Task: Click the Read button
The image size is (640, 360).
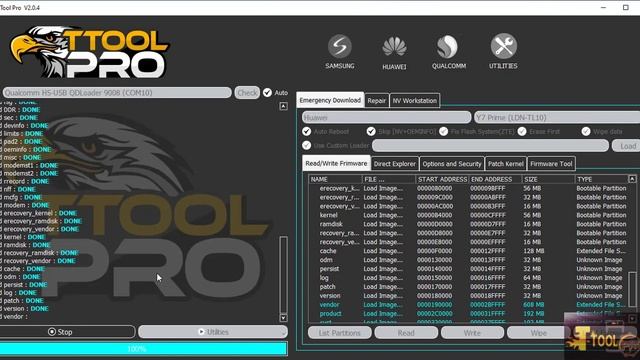Action: pyautogui.click(x=406, y=333)
